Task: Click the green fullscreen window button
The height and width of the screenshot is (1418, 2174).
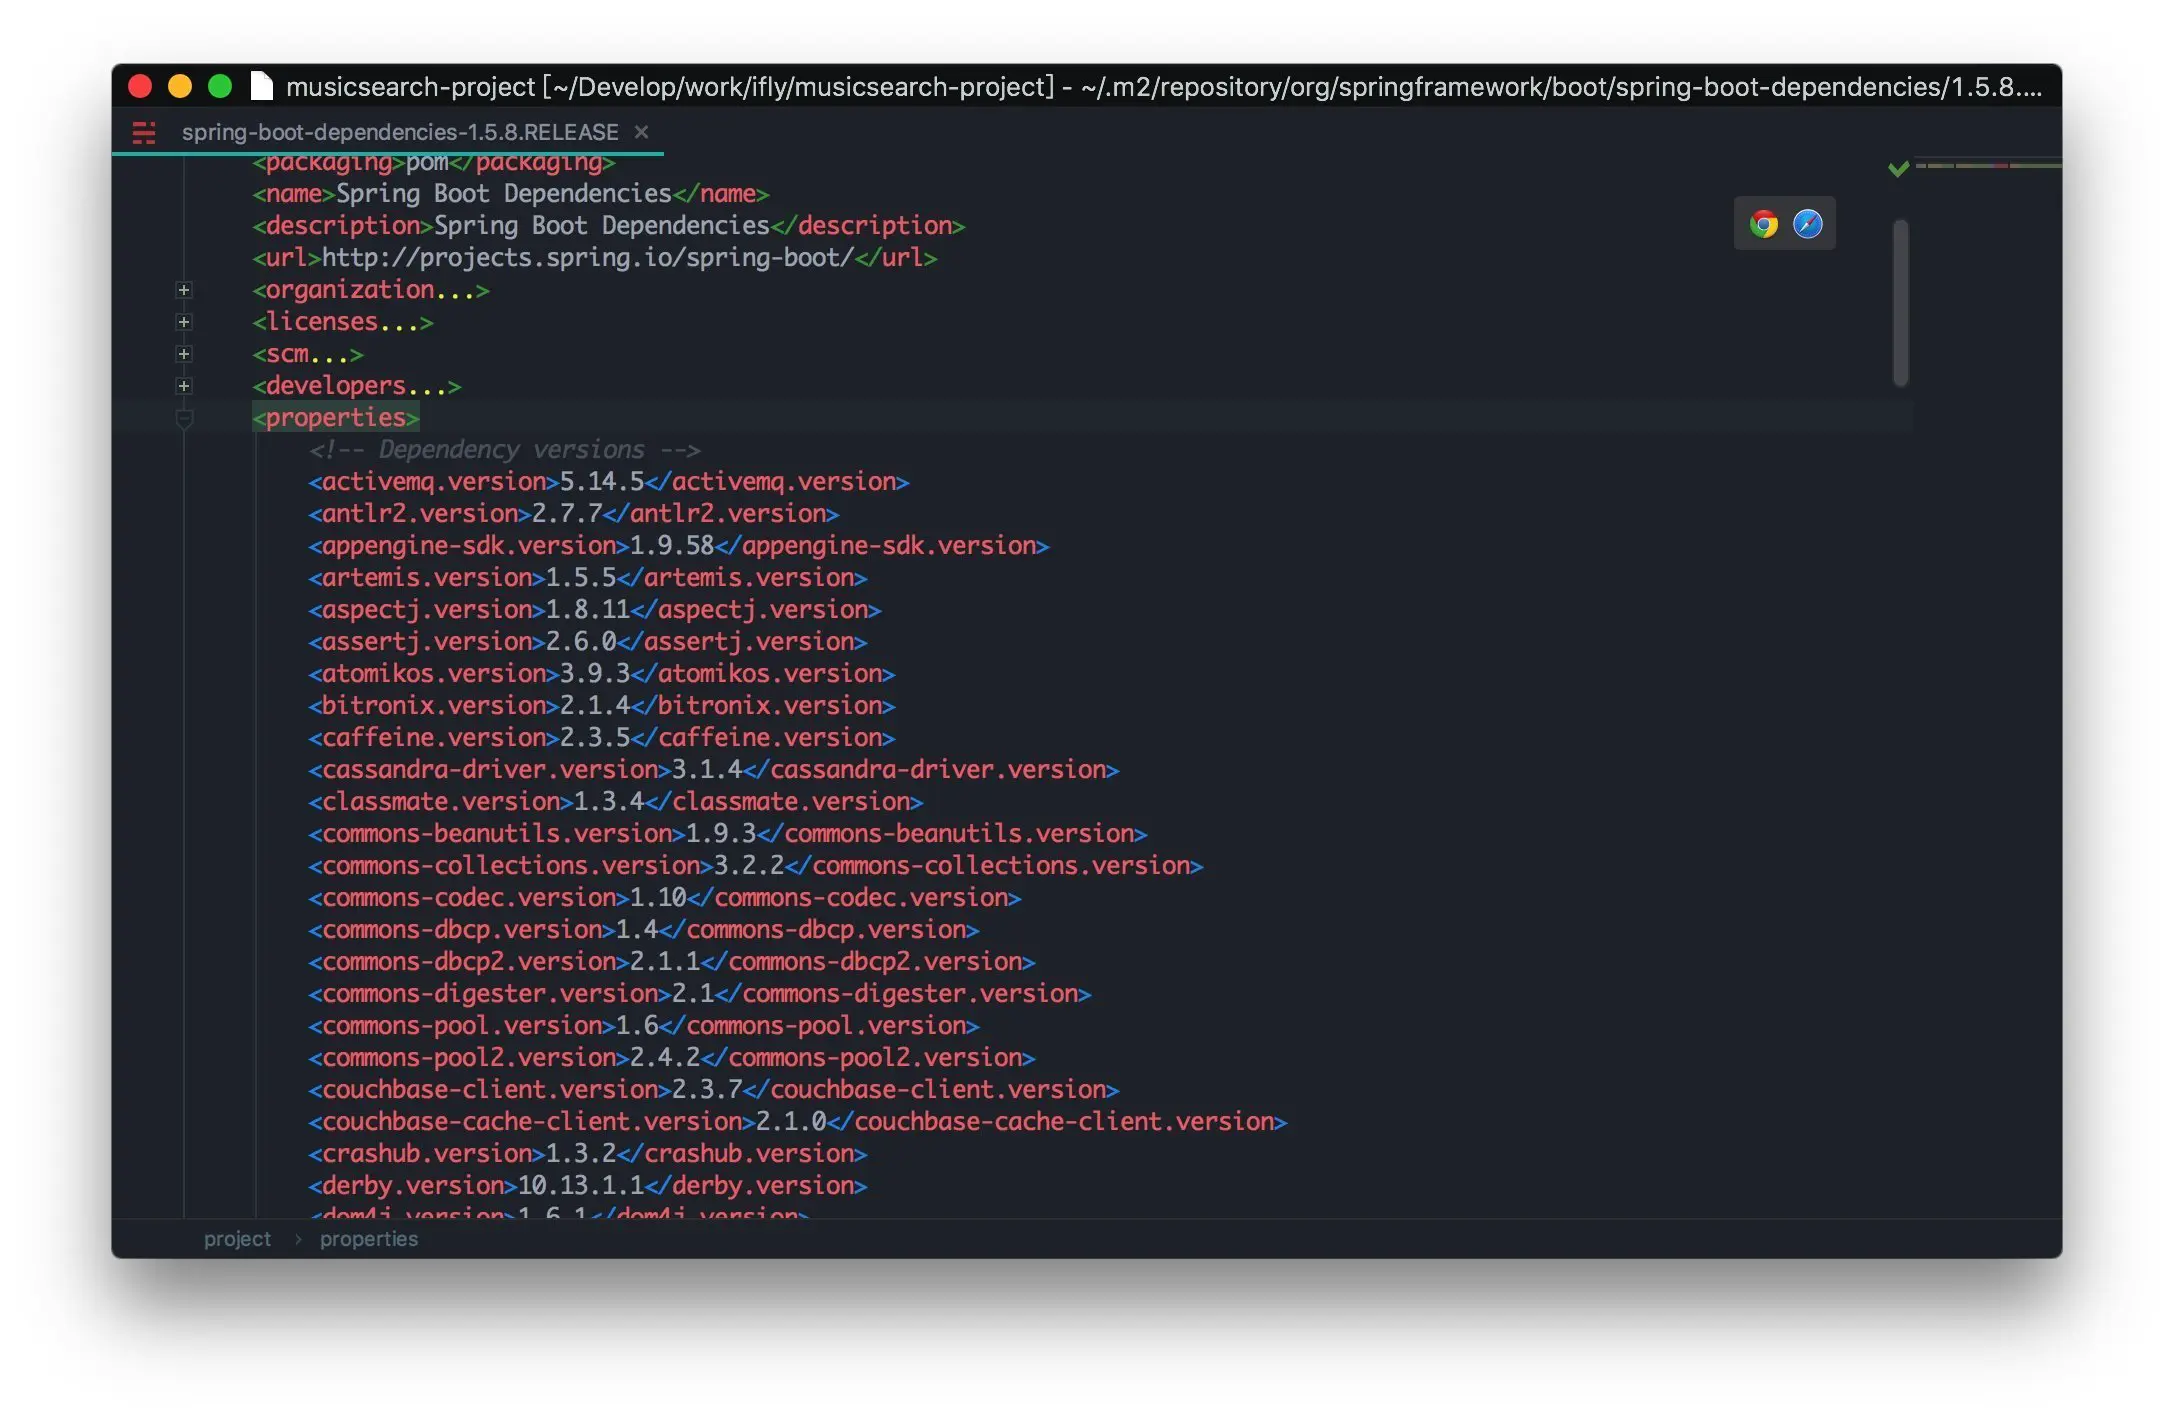Action: [220, 87]
